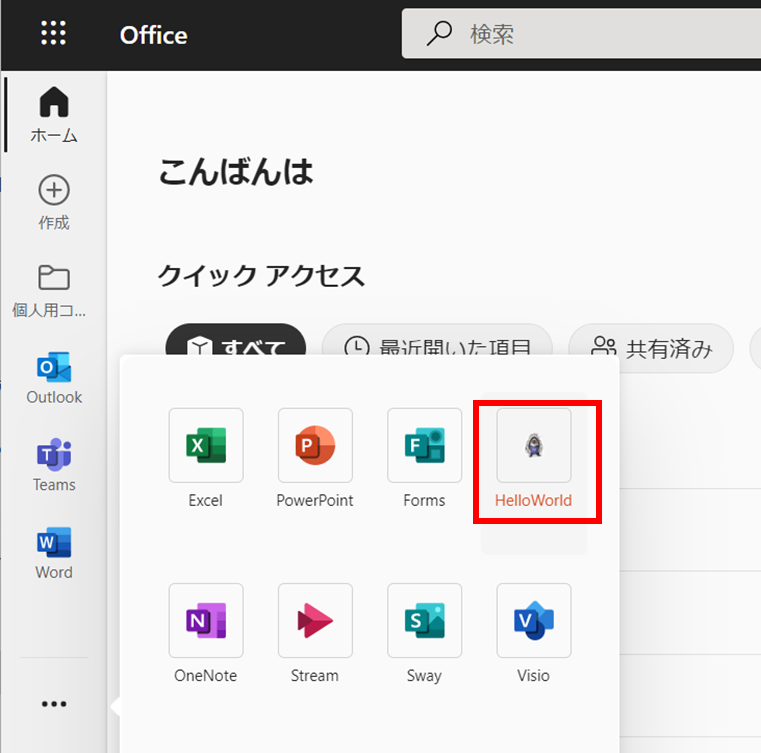Click the Sway text label
Screen dimensions: 761x753
[424, 675]
